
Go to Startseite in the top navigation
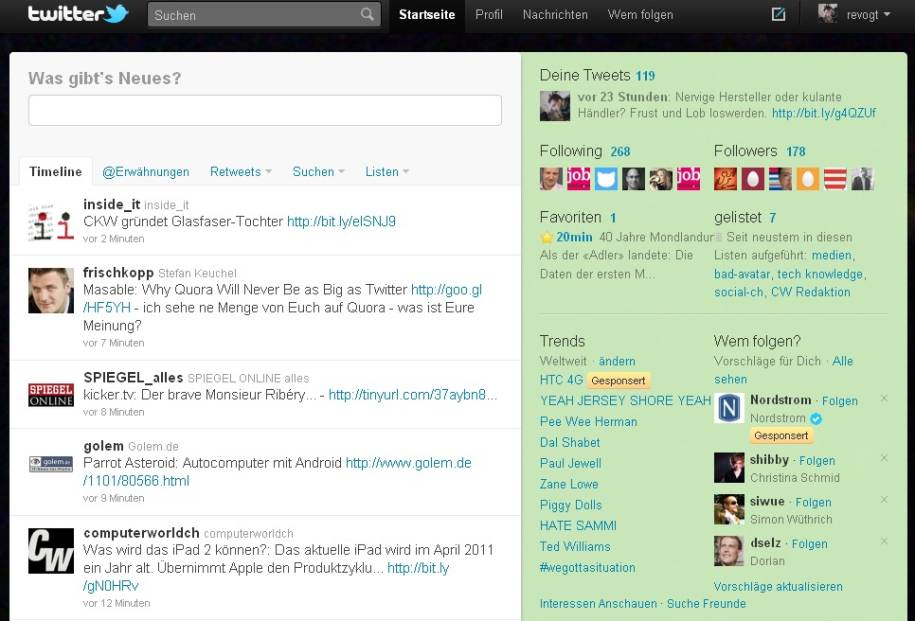(427, 15)
